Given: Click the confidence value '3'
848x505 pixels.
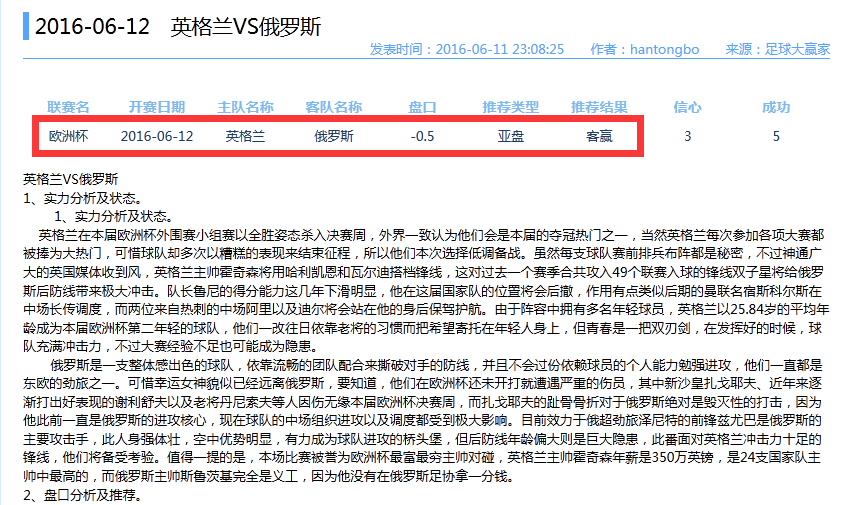Looking at the screenshot, I should (687, 136).
